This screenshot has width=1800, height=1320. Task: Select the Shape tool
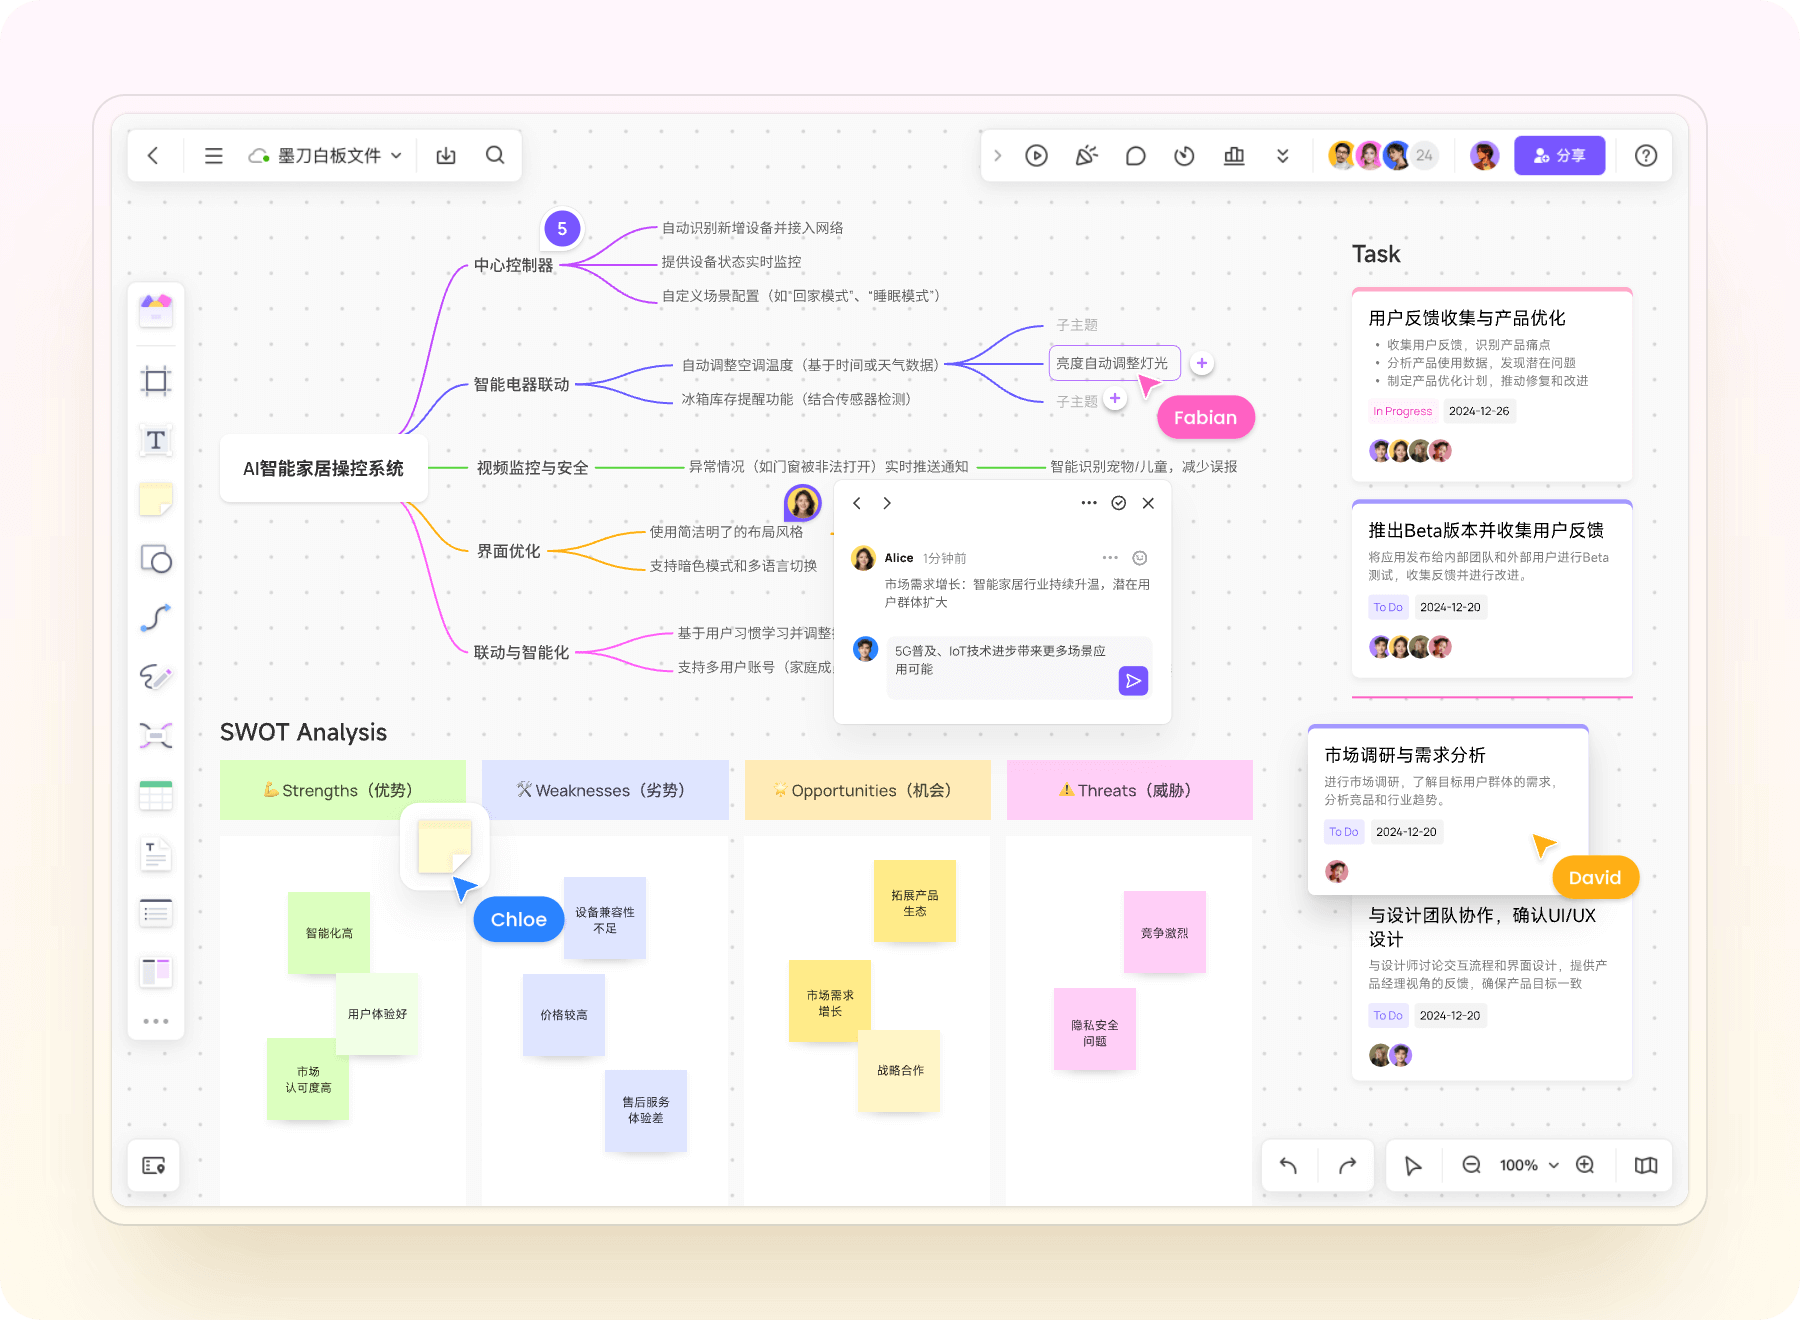pyautogui.click(x=156, y=559)
